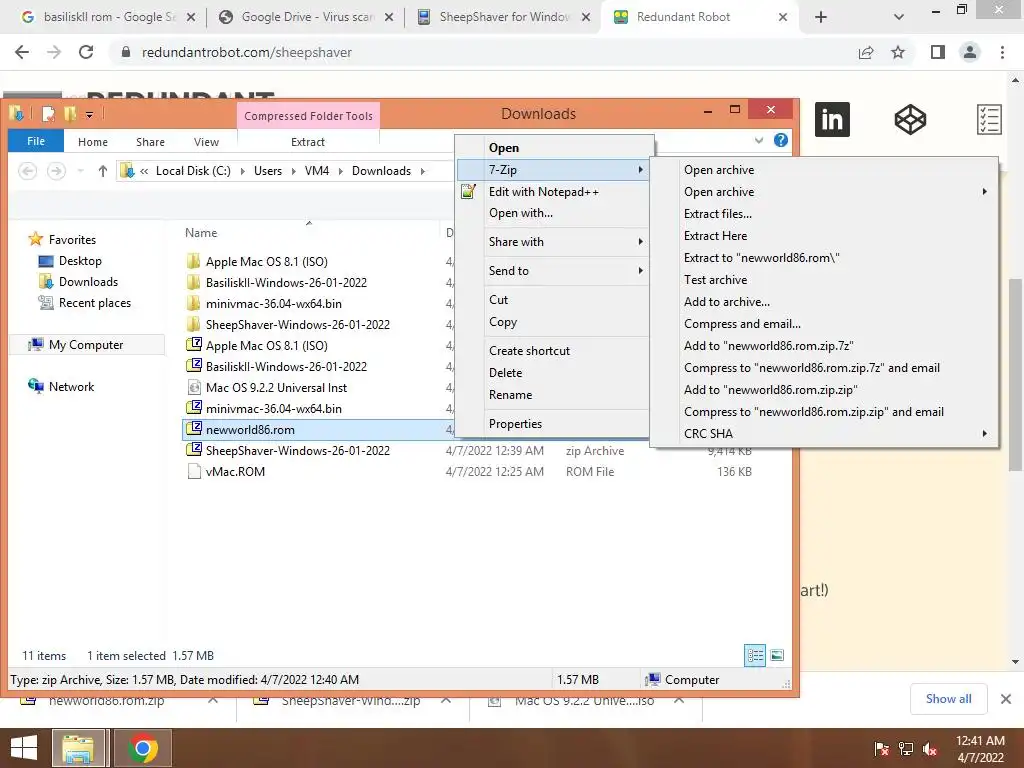Bookmark this page with star icon
This screenshot has width=1024, height=768.
898,52
